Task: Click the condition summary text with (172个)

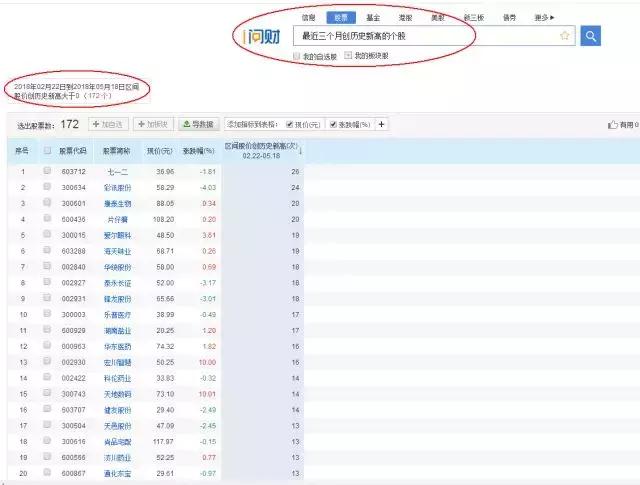Action: 76,91
